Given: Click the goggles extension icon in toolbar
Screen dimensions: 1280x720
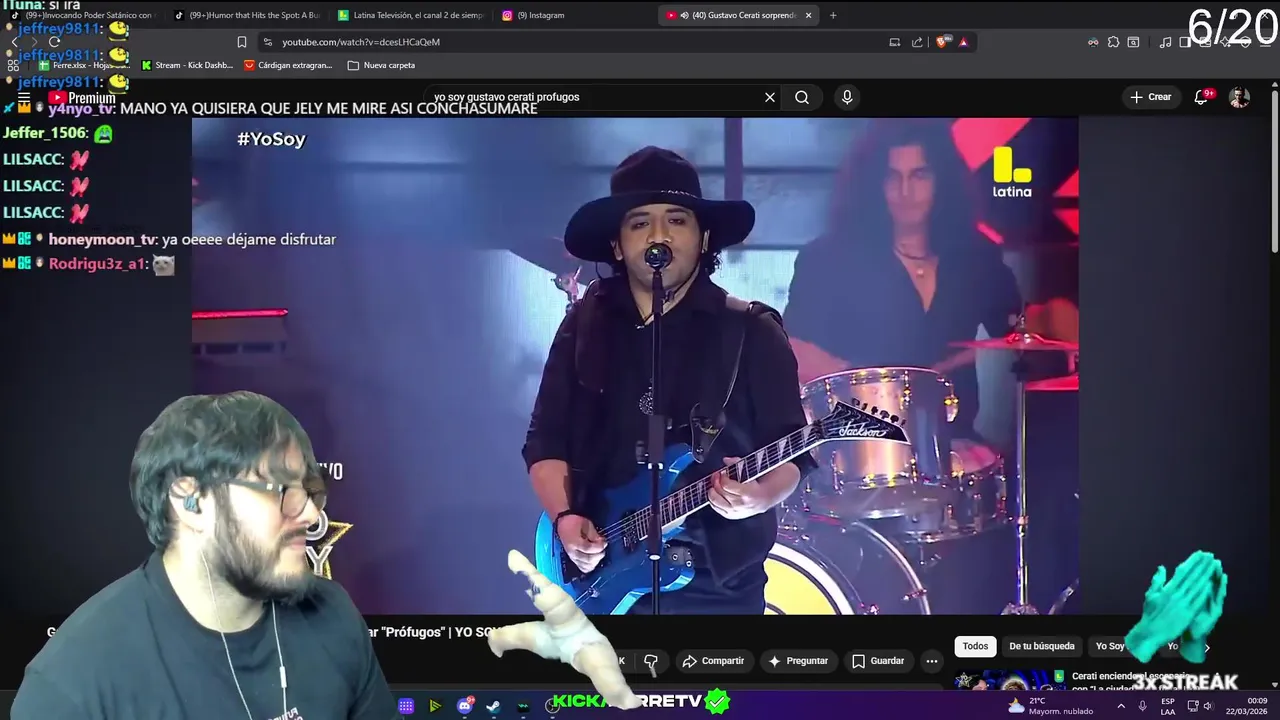Looking at the screenshot, I should (1093, 42).
